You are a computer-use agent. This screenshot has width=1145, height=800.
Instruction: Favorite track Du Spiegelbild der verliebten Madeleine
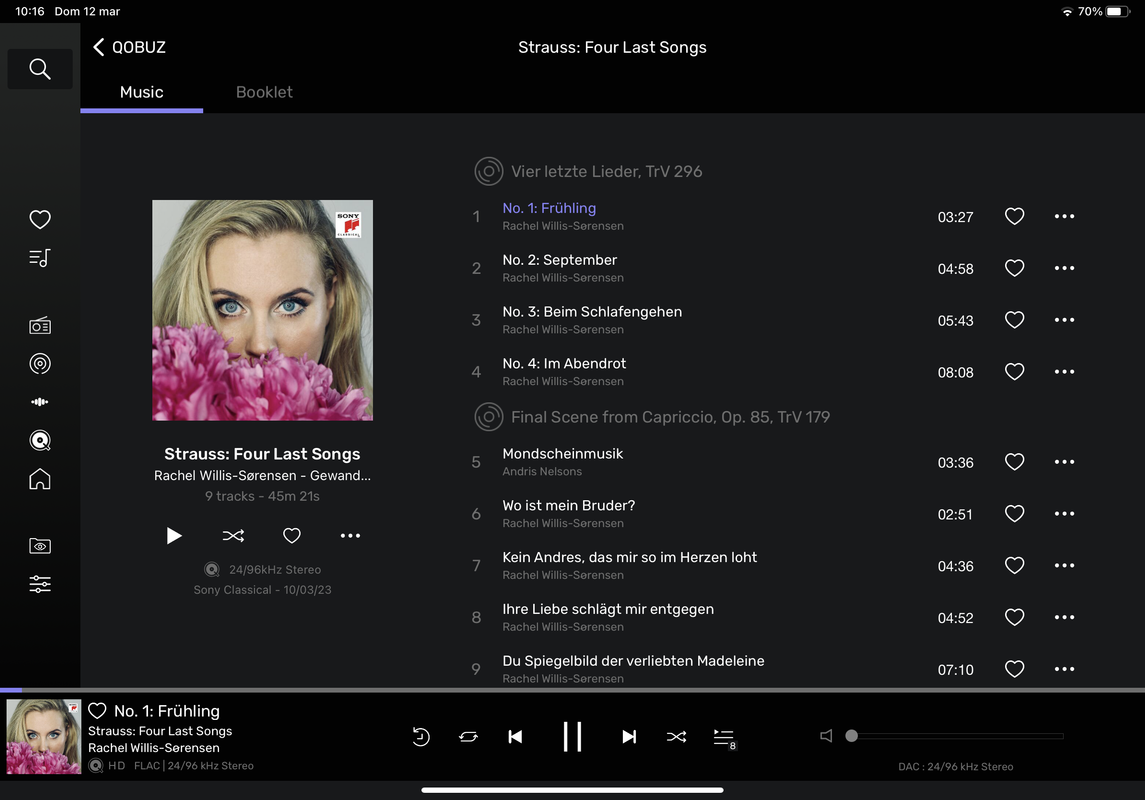point(1014,669)
